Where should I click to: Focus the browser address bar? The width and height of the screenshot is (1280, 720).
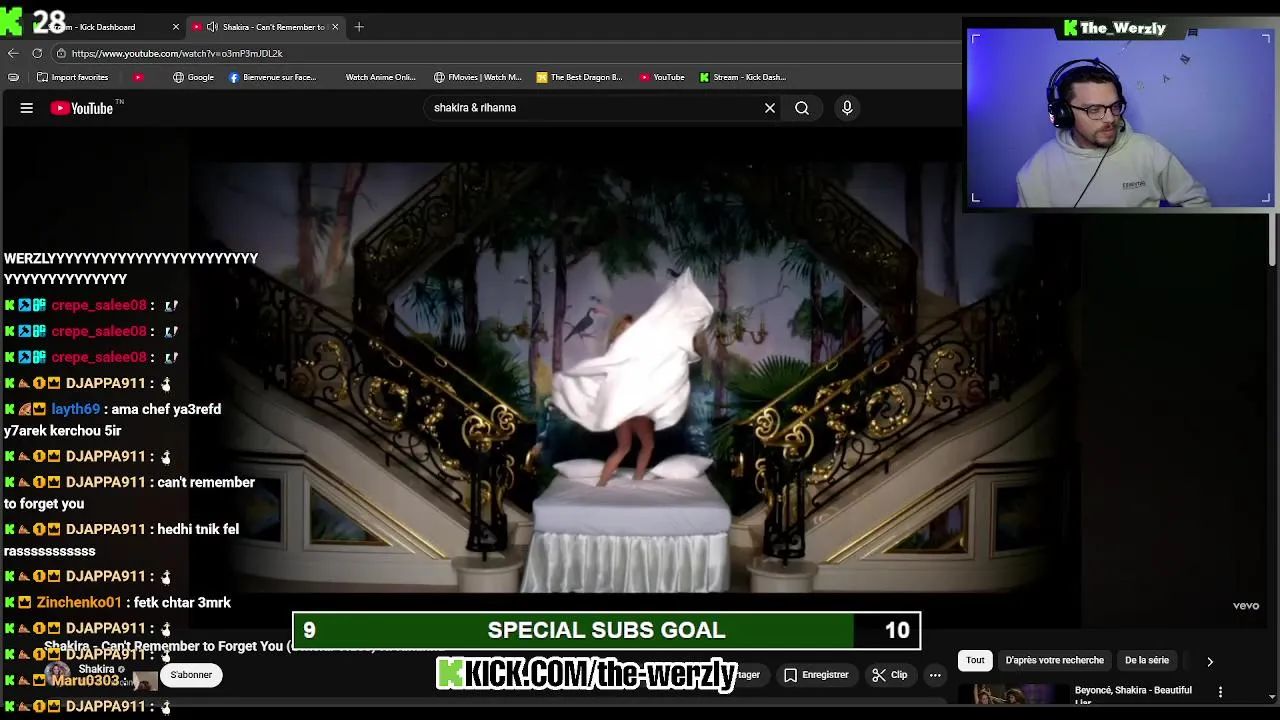[x=500, y=53]
